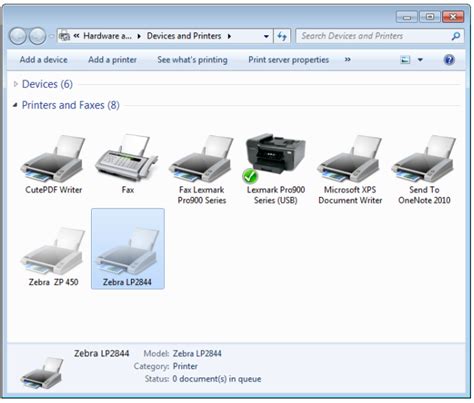Select the CutePDF Writer printer icon

pos(53,158)
